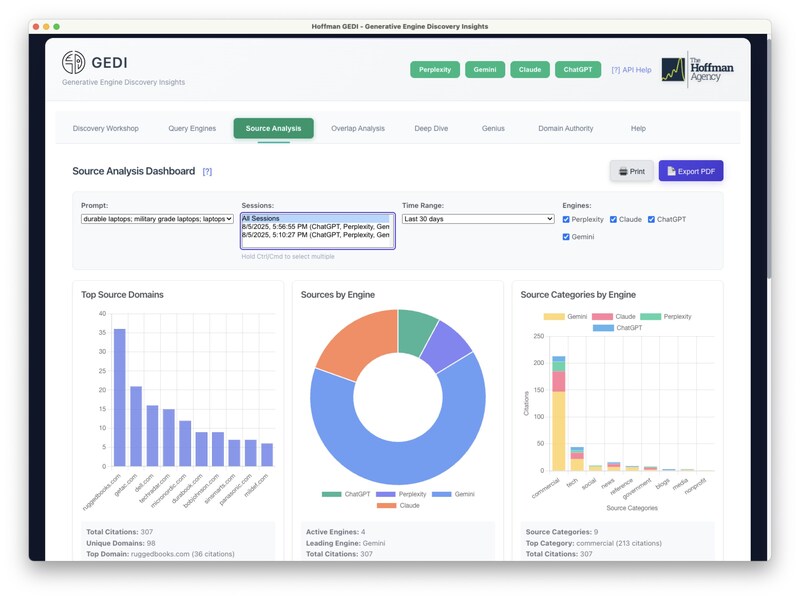
Task: Click the Export PDF button
Action: pyautogui.click(x=691, y=171)
